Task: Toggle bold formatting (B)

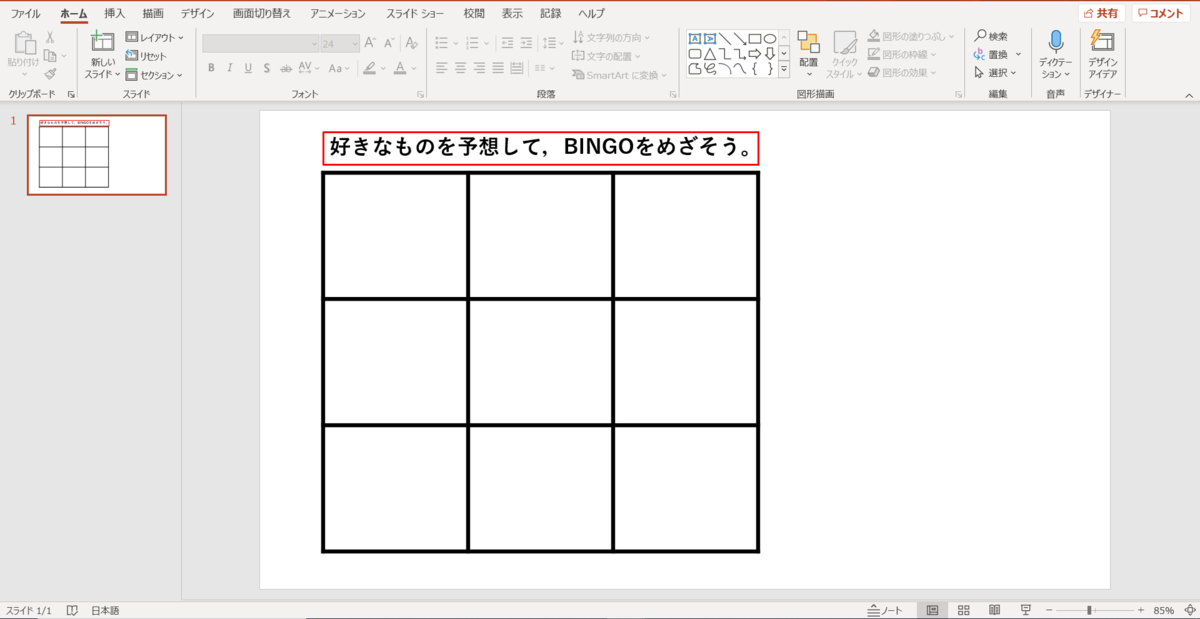Action: click(x=211, y=68)
